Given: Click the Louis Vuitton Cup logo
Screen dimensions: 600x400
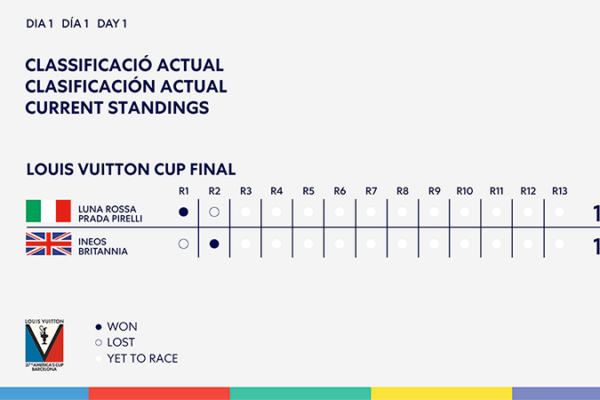Looking at the screenshot, I should [x=44, y=345].
